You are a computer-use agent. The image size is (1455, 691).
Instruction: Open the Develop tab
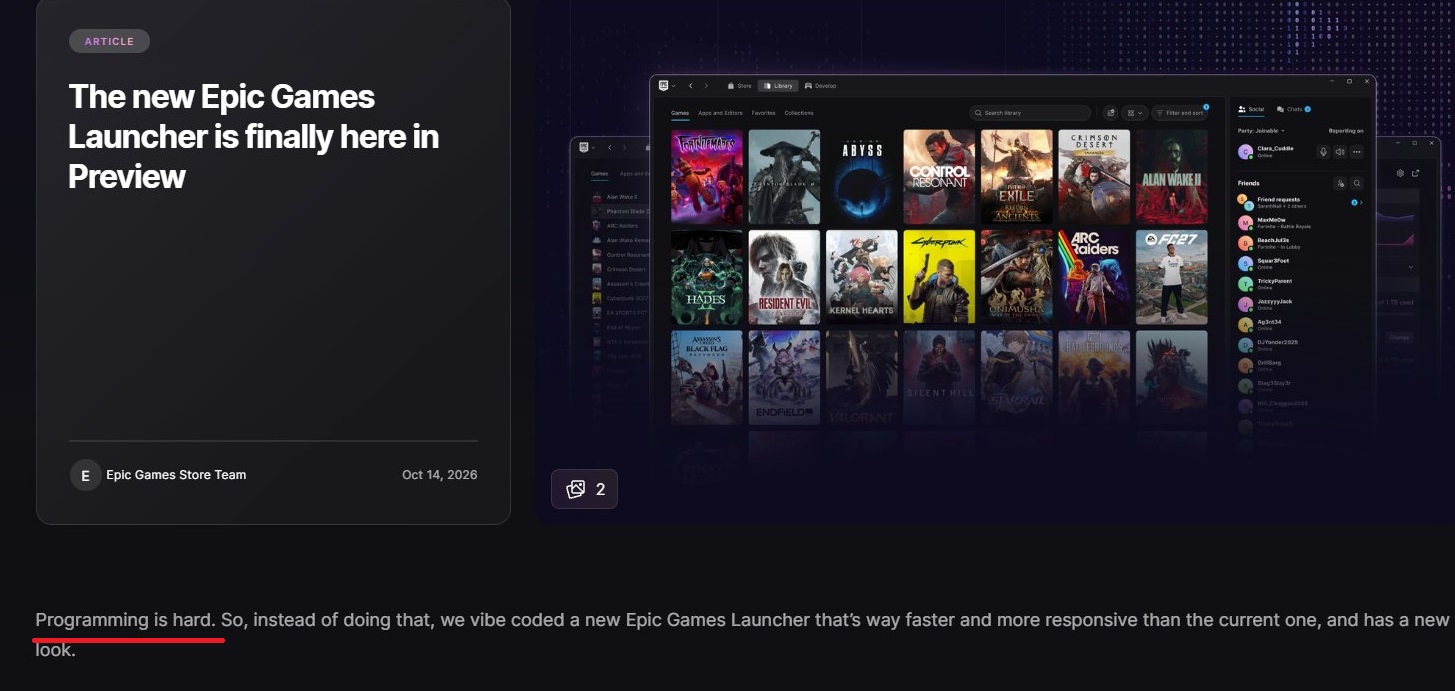(x=820, y=86)
